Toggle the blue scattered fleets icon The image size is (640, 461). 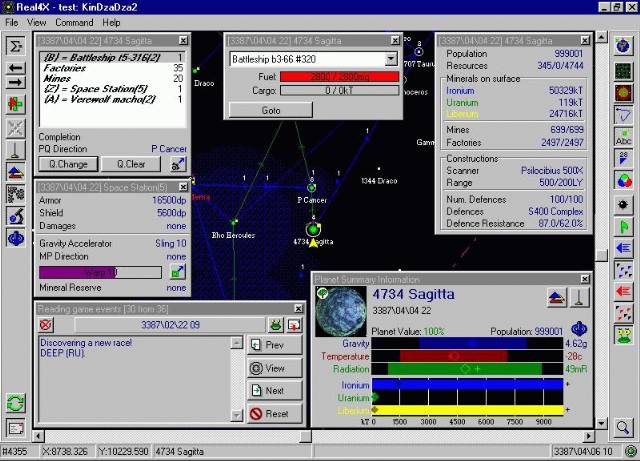point(623,270)
